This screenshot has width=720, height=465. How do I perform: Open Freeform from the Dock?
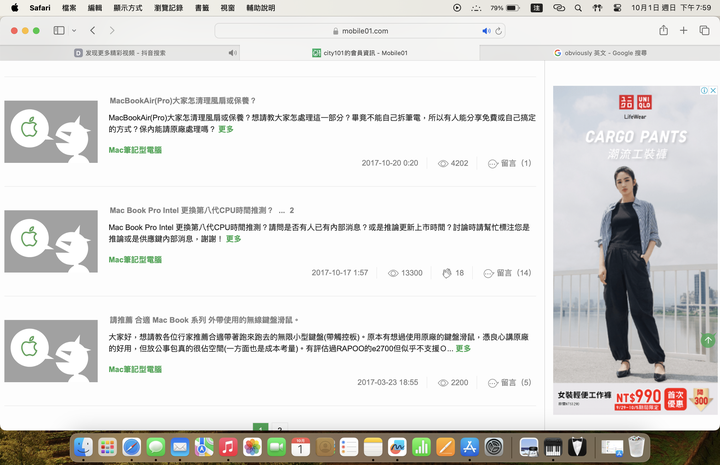tap(397, 447)
